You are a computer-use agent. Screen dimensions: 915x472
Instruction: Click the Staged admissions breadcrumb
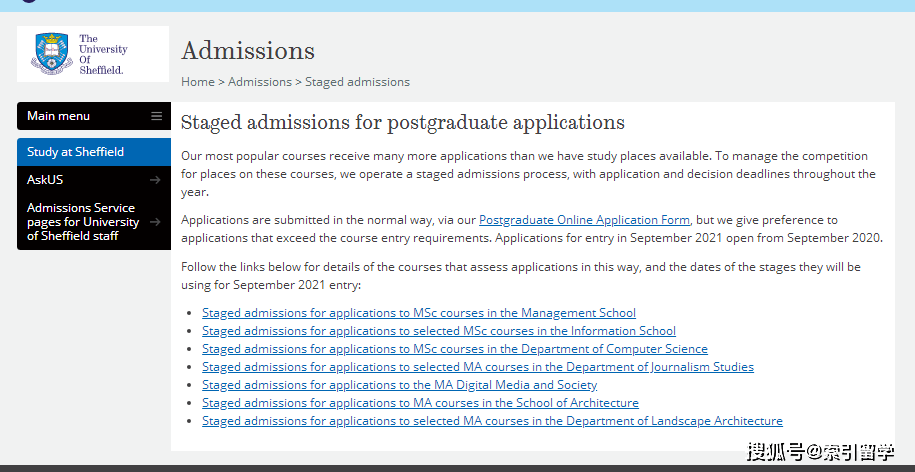357,82
